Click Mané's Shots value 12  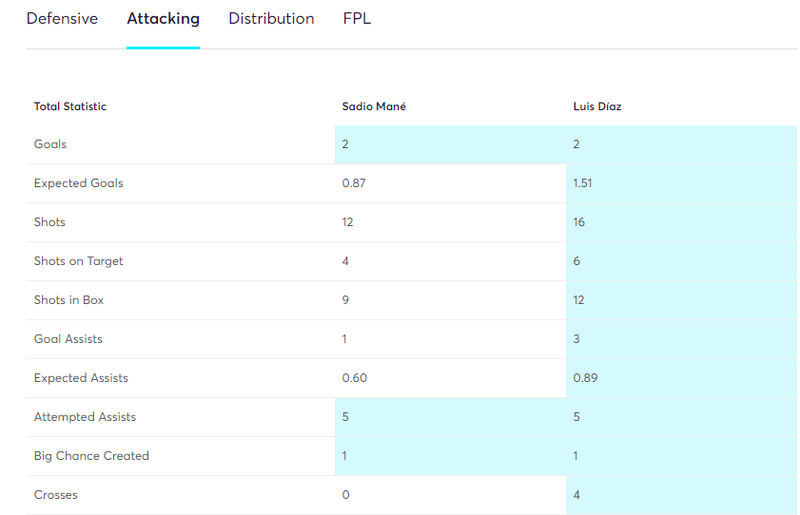(347, 222)
